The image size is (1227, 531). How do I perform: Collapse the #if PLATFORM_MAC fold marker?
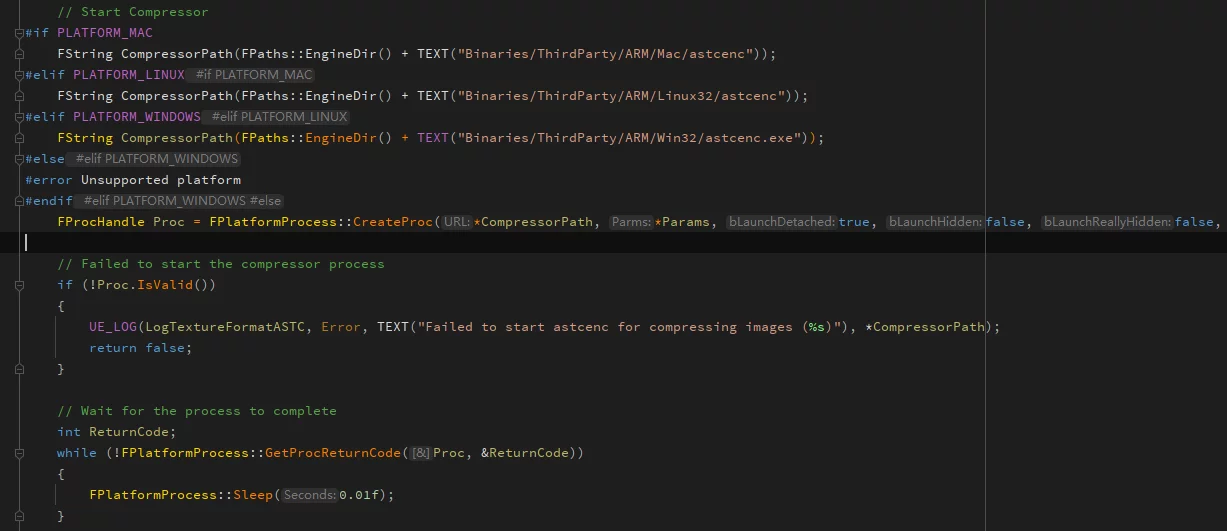pos(19,33)
